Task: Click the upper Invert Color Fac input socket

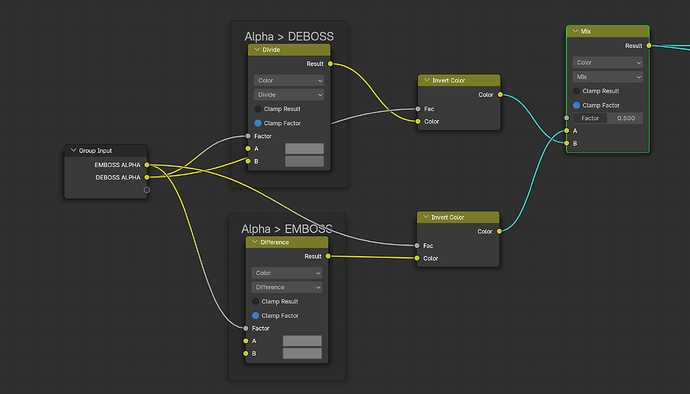Action: [x=418, y=109]
